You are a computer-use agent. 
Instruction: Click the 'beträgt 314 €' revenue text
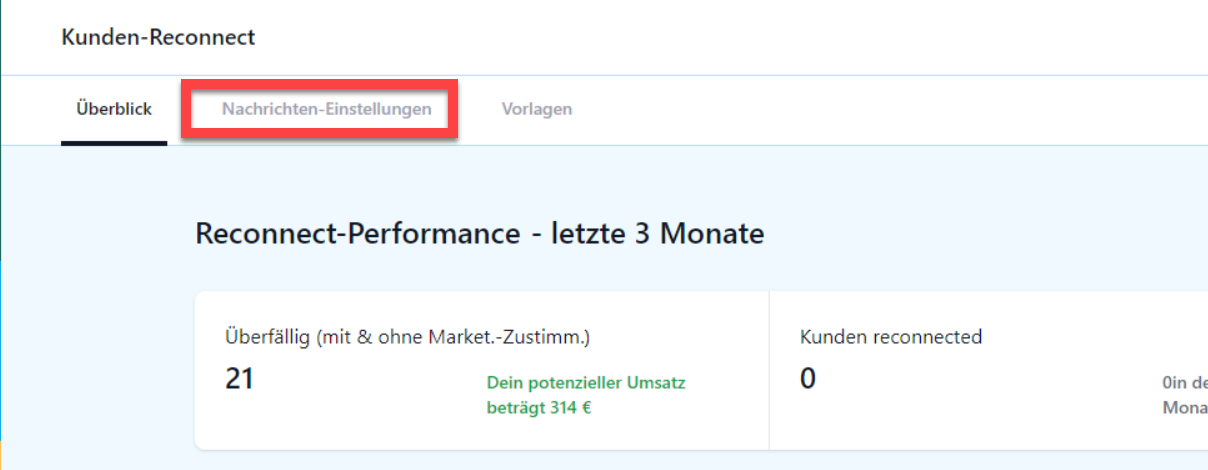(x=539, y=407)
